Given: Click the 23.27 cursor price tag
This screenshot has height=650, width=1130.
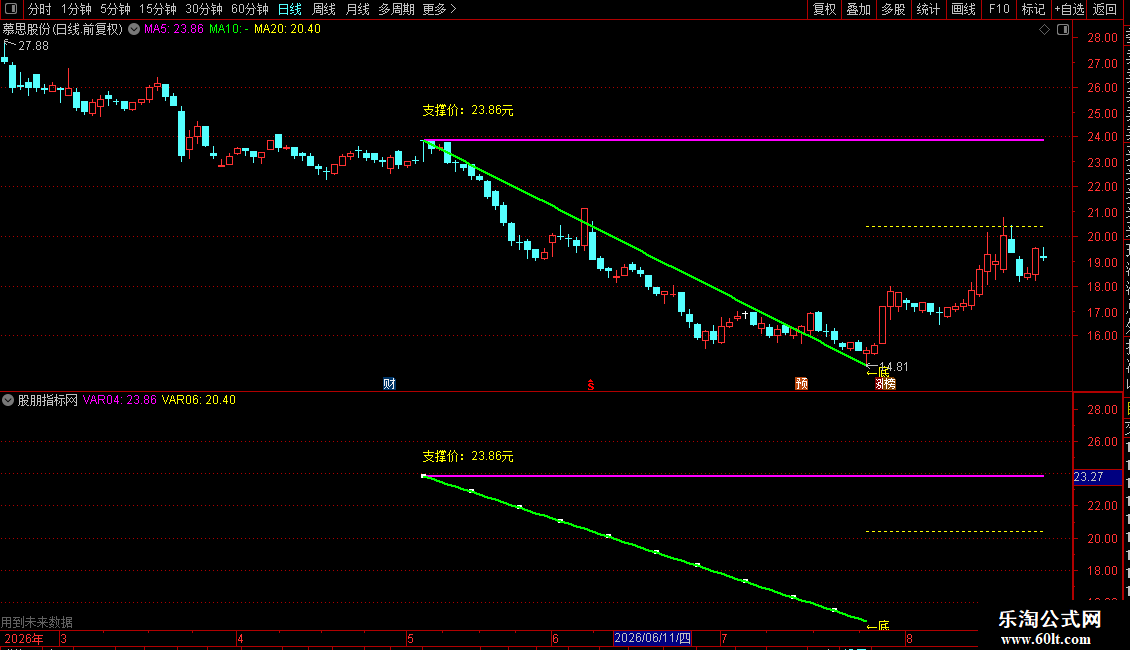Looking at the screenshot, I should pos(1097,477).
